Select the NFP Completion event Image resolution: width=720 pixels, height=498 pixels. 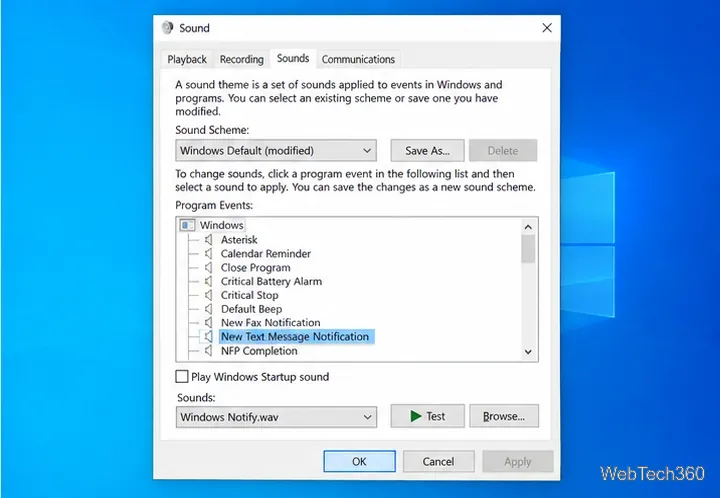259,351
